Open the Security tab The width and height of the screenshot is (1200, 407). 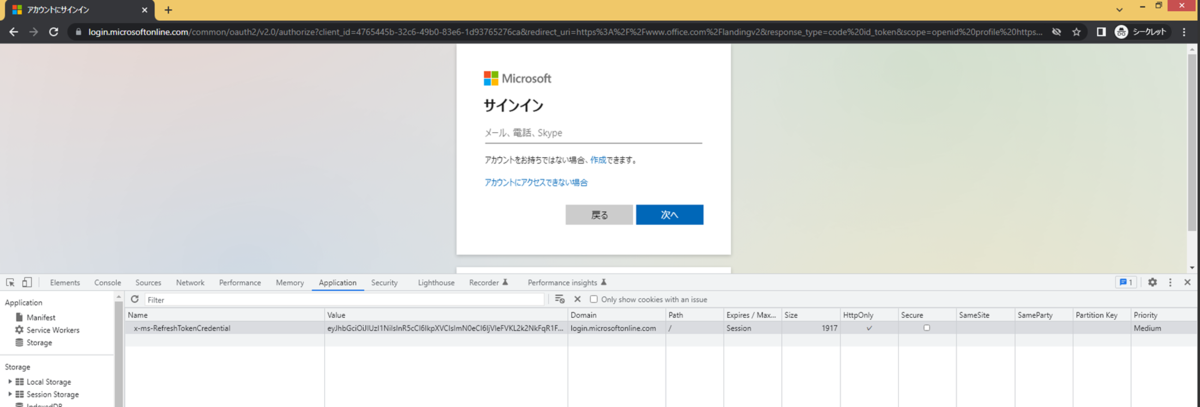(x=384, y=283)
